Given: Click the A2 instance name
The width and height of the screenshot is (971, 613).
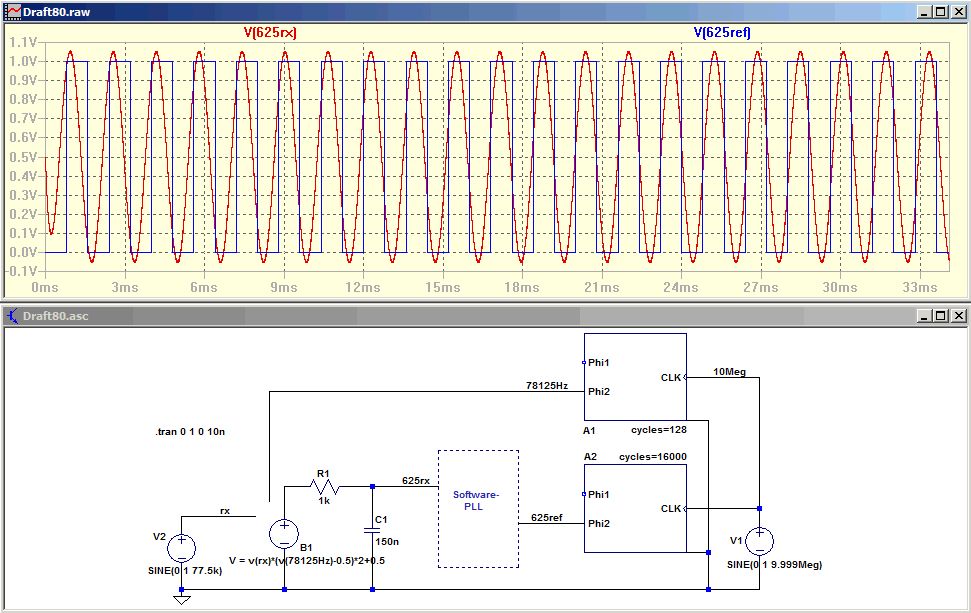Looking at the screenshot, I should pyautogui.click(x=590, y=456).
